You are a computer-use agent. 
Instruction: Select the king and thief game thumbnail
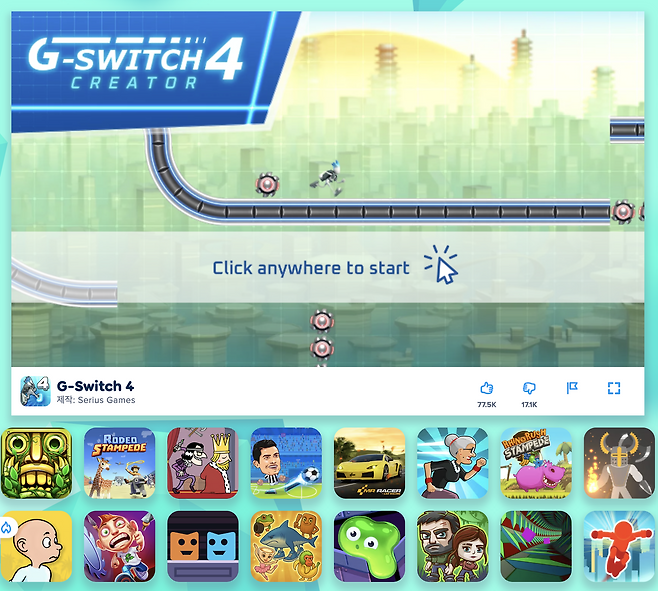203,463
